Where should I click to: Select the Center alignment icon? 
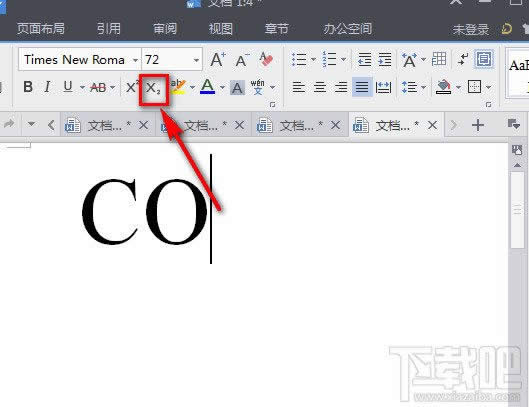[320, 87]
